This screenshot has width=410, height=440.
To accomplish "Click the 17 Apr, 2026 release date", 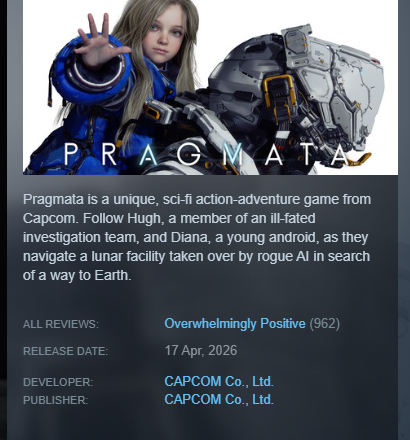I will point(201,351).
